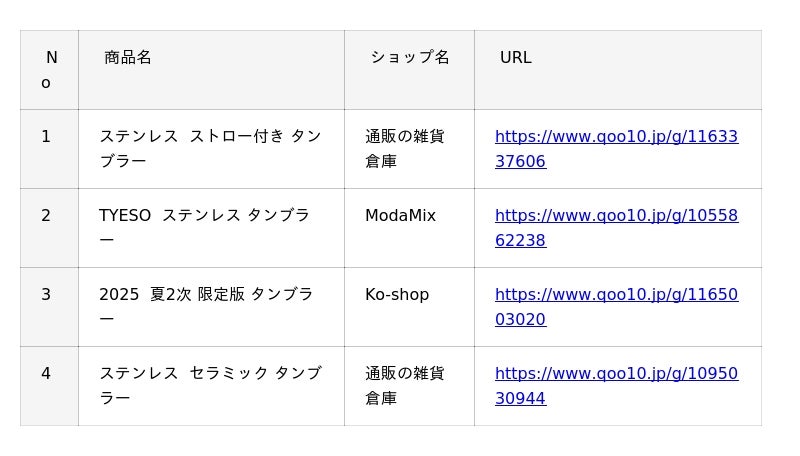The image size is (800, 456).
Task: Click the 商品名 column header
Action: click(x=128, y=58)
